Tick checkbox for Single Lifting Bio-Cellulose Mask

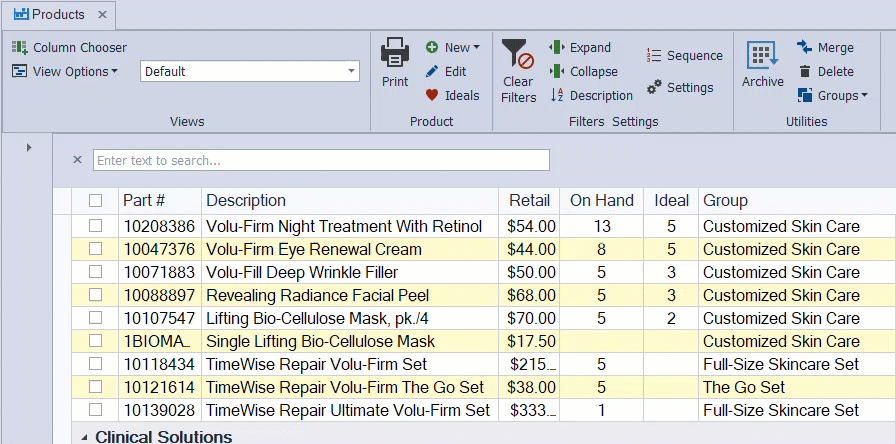(95, 341)
